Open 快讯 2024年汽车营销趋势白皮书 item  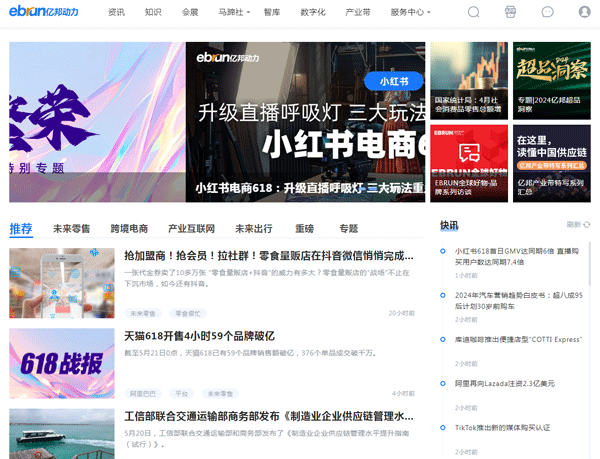point(518,301)
